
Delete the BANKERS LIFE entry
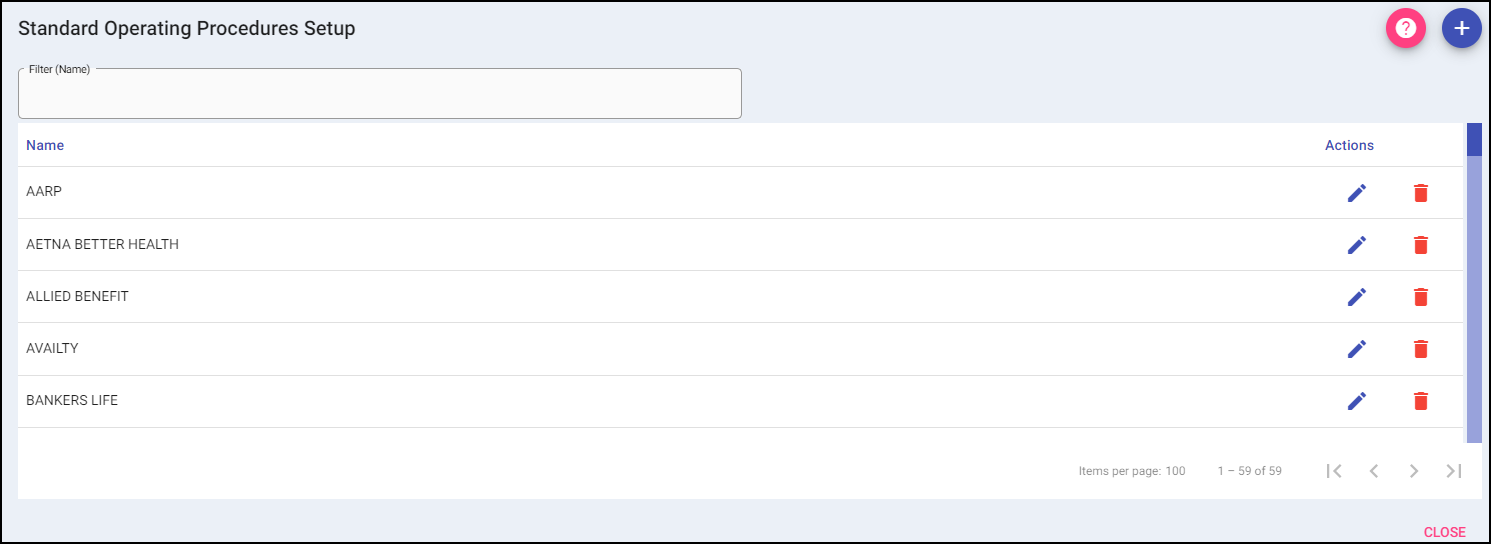tap(1420, 401)
